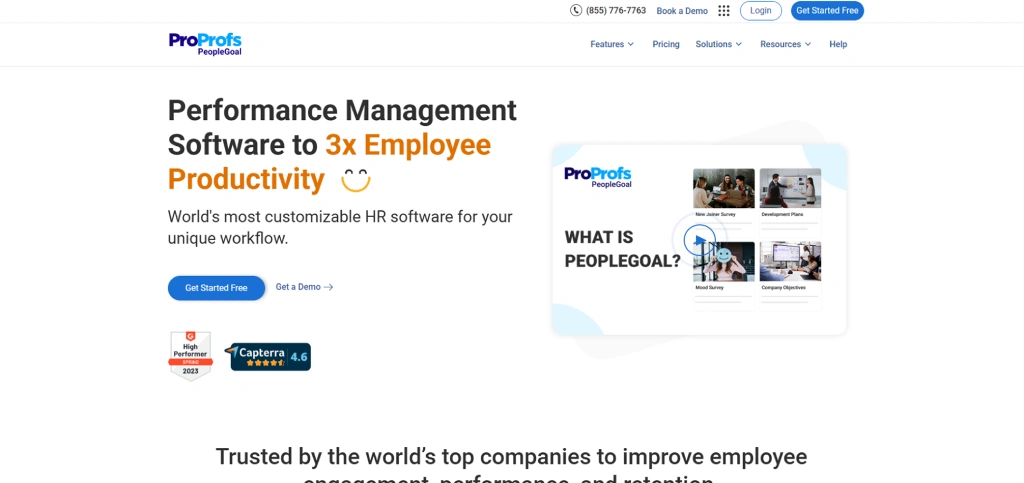Click the ProProfs PeopleGoal logo inside video card
1024x483 pixels.
click(x=598, y=177)
